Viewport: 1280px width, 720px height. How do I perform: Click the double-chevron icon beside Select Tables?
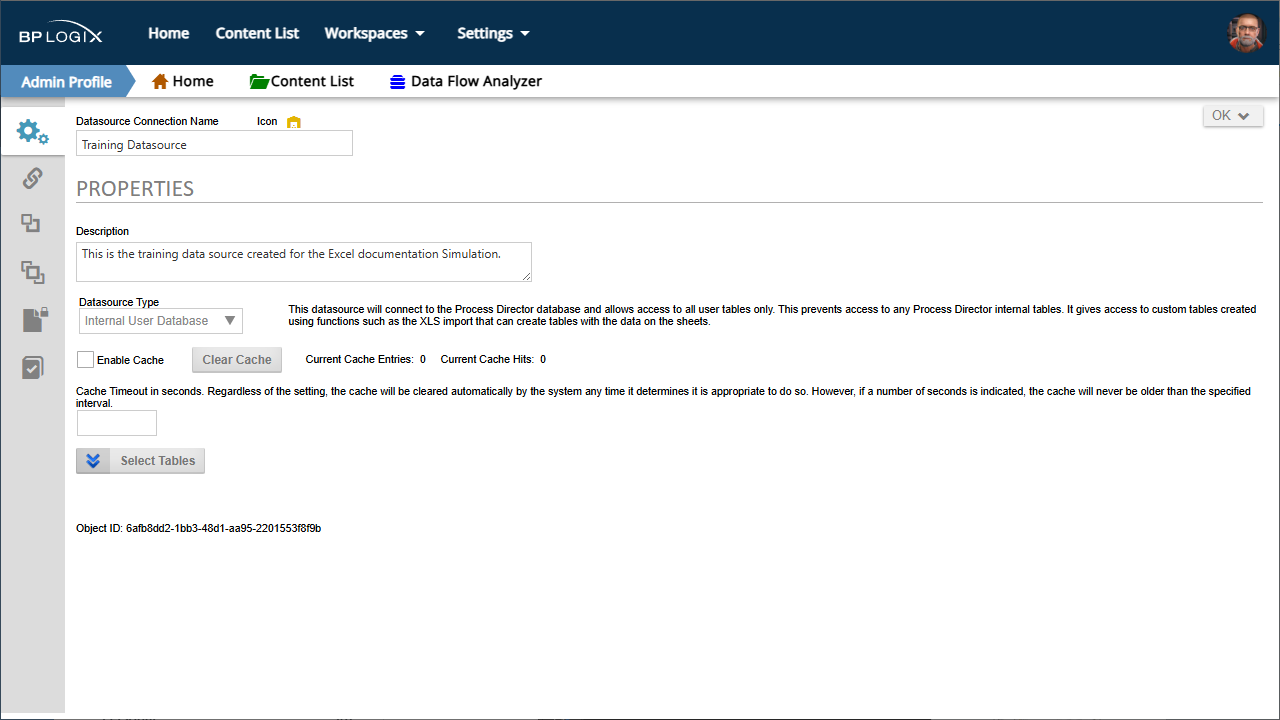click(x=93, y=461)
